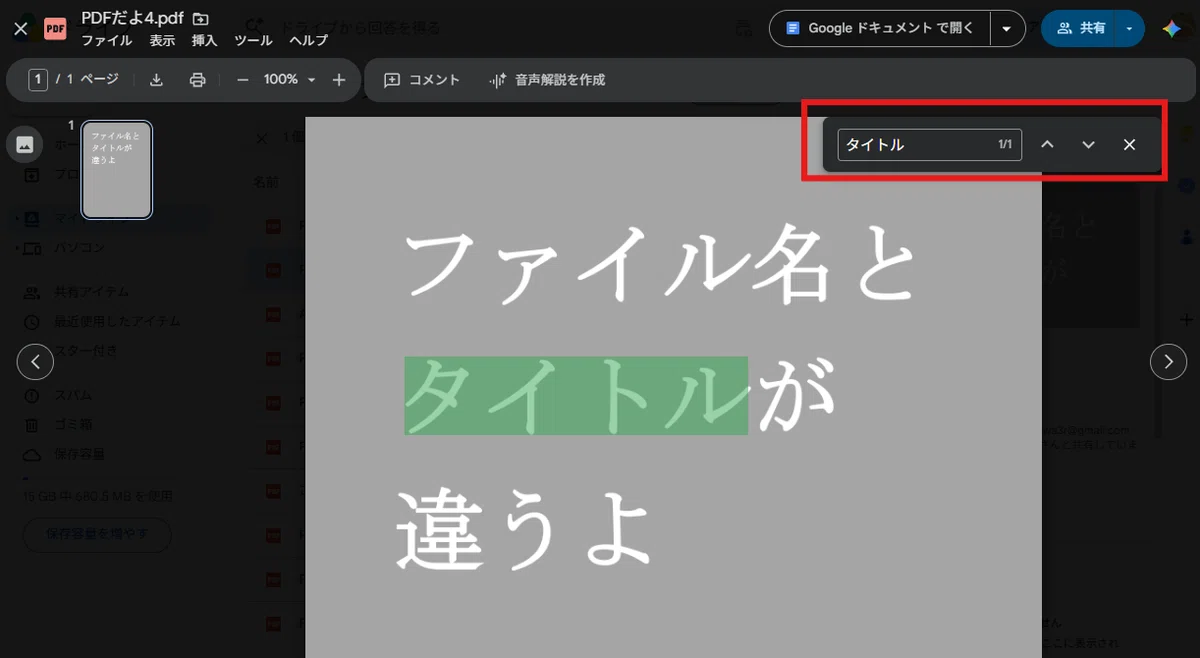Expand the open-with dropdown arrow

1007,29
